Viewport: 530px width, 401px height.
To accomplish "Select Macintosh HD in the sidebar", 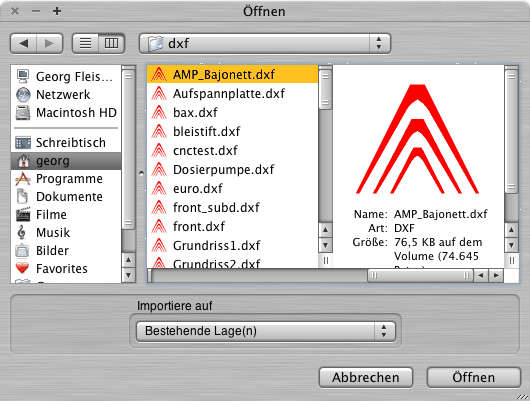I will point(66,113).
